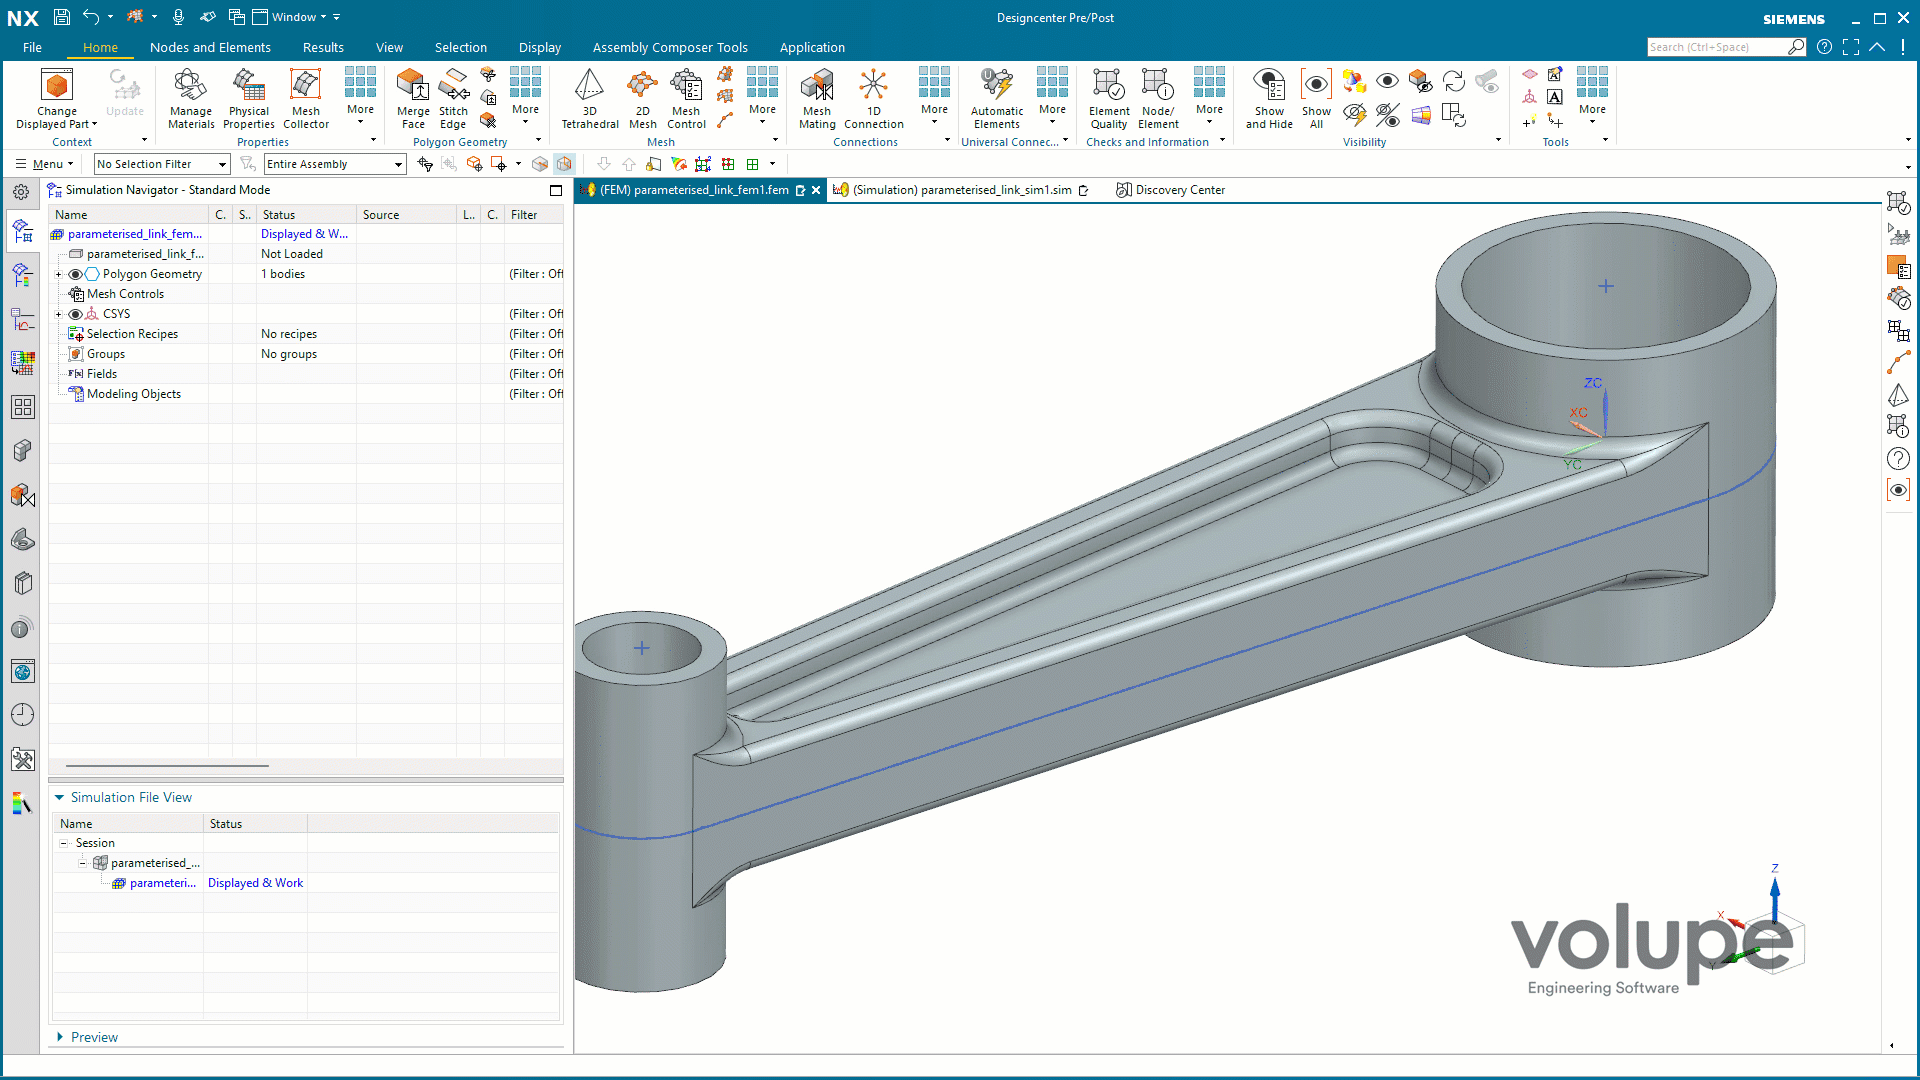Select parameterised_link_fem root node
Viewport: 1920px width, 1080px height.
click(135, 234)
